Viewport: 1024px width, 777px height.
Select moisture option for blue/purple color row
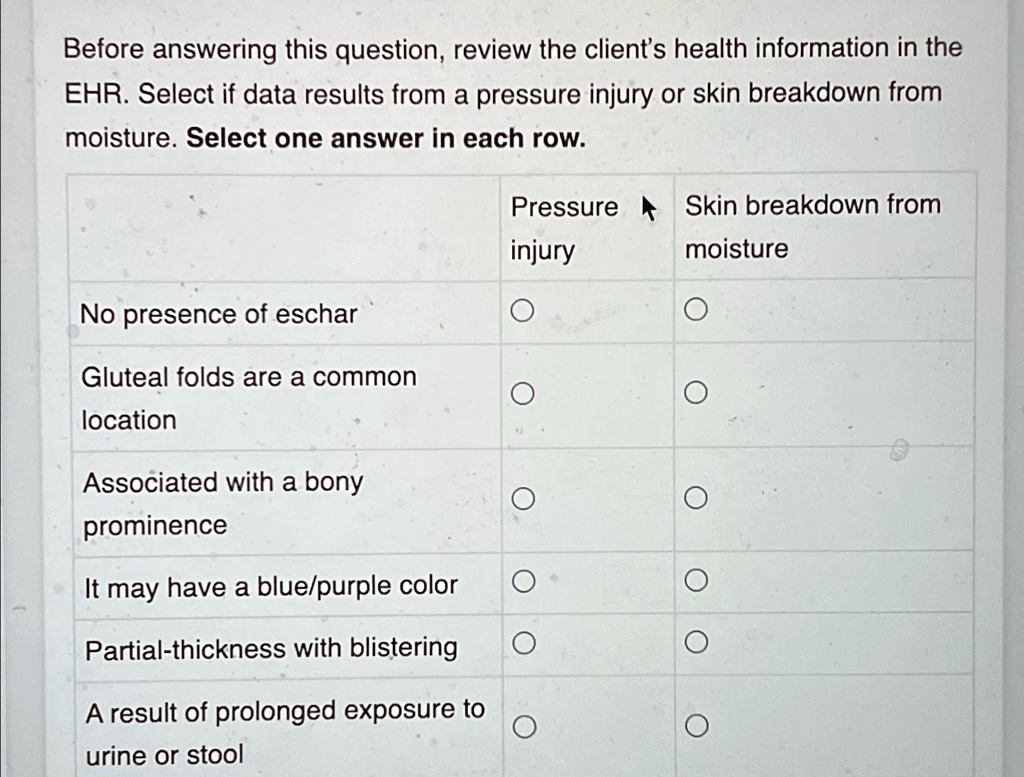pos(696,580)
